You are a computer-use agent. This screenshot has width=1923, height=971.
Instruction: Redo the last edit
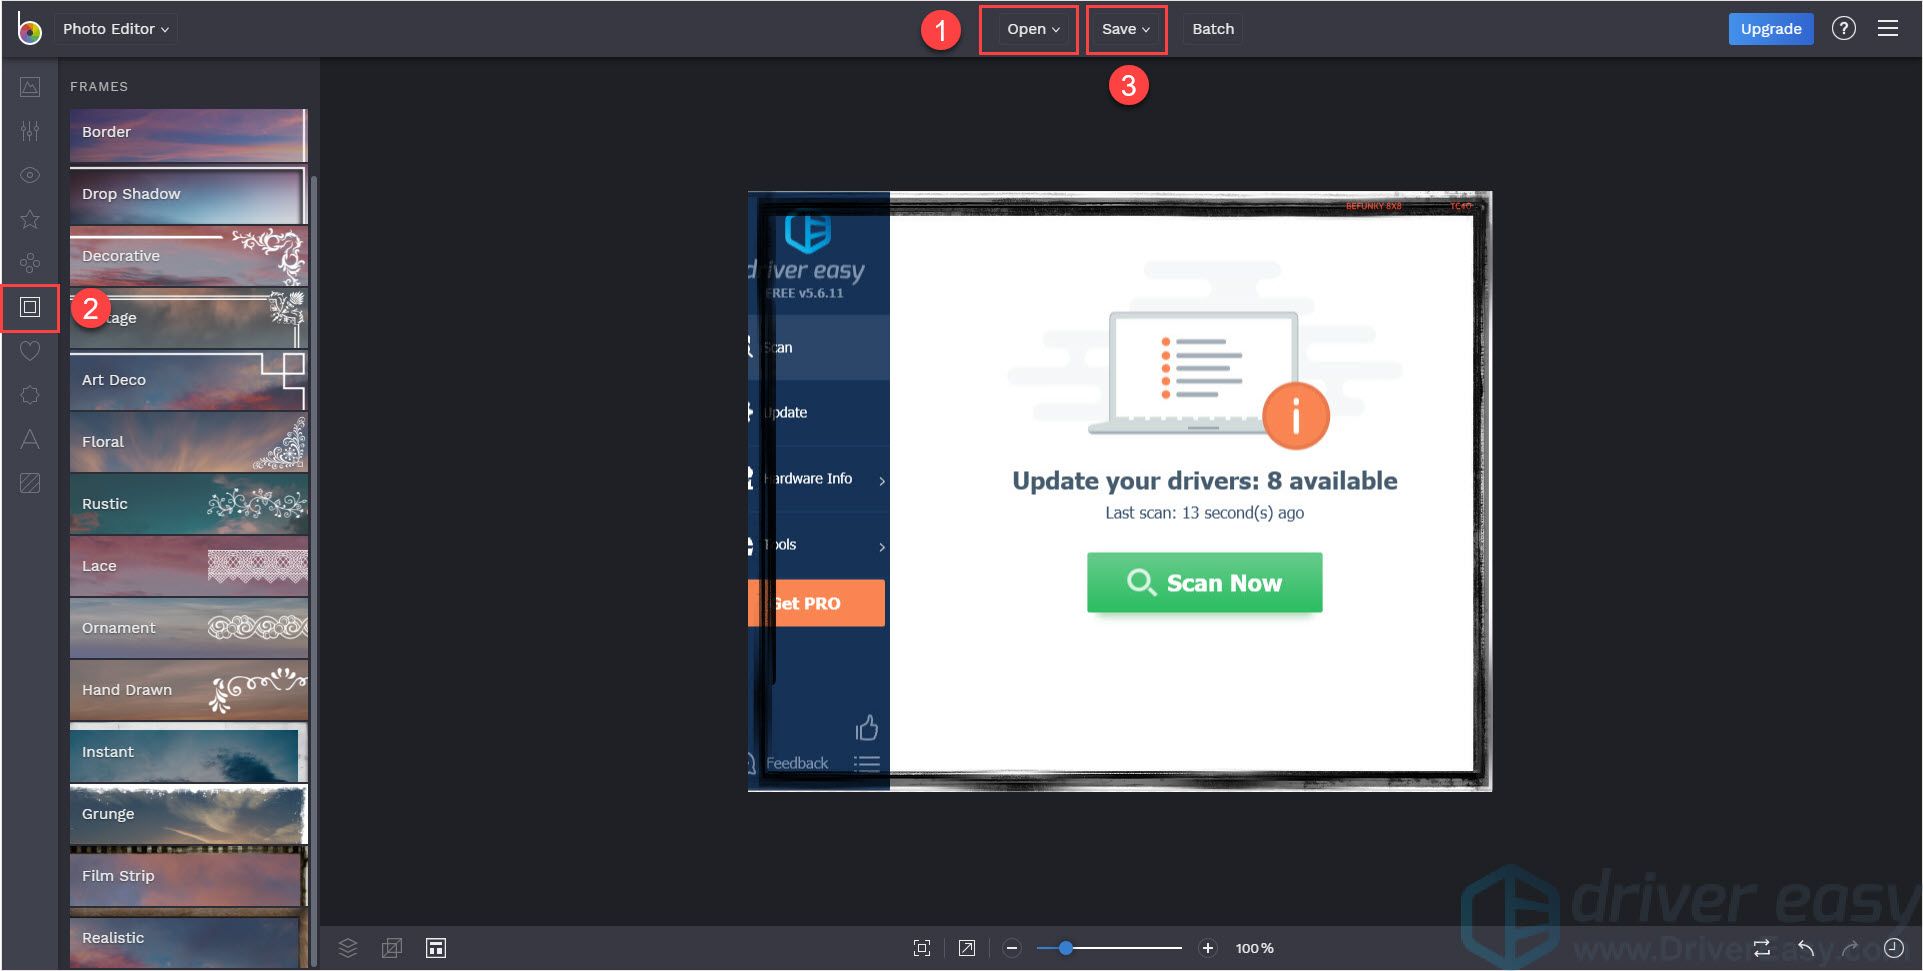[1850, 948]
